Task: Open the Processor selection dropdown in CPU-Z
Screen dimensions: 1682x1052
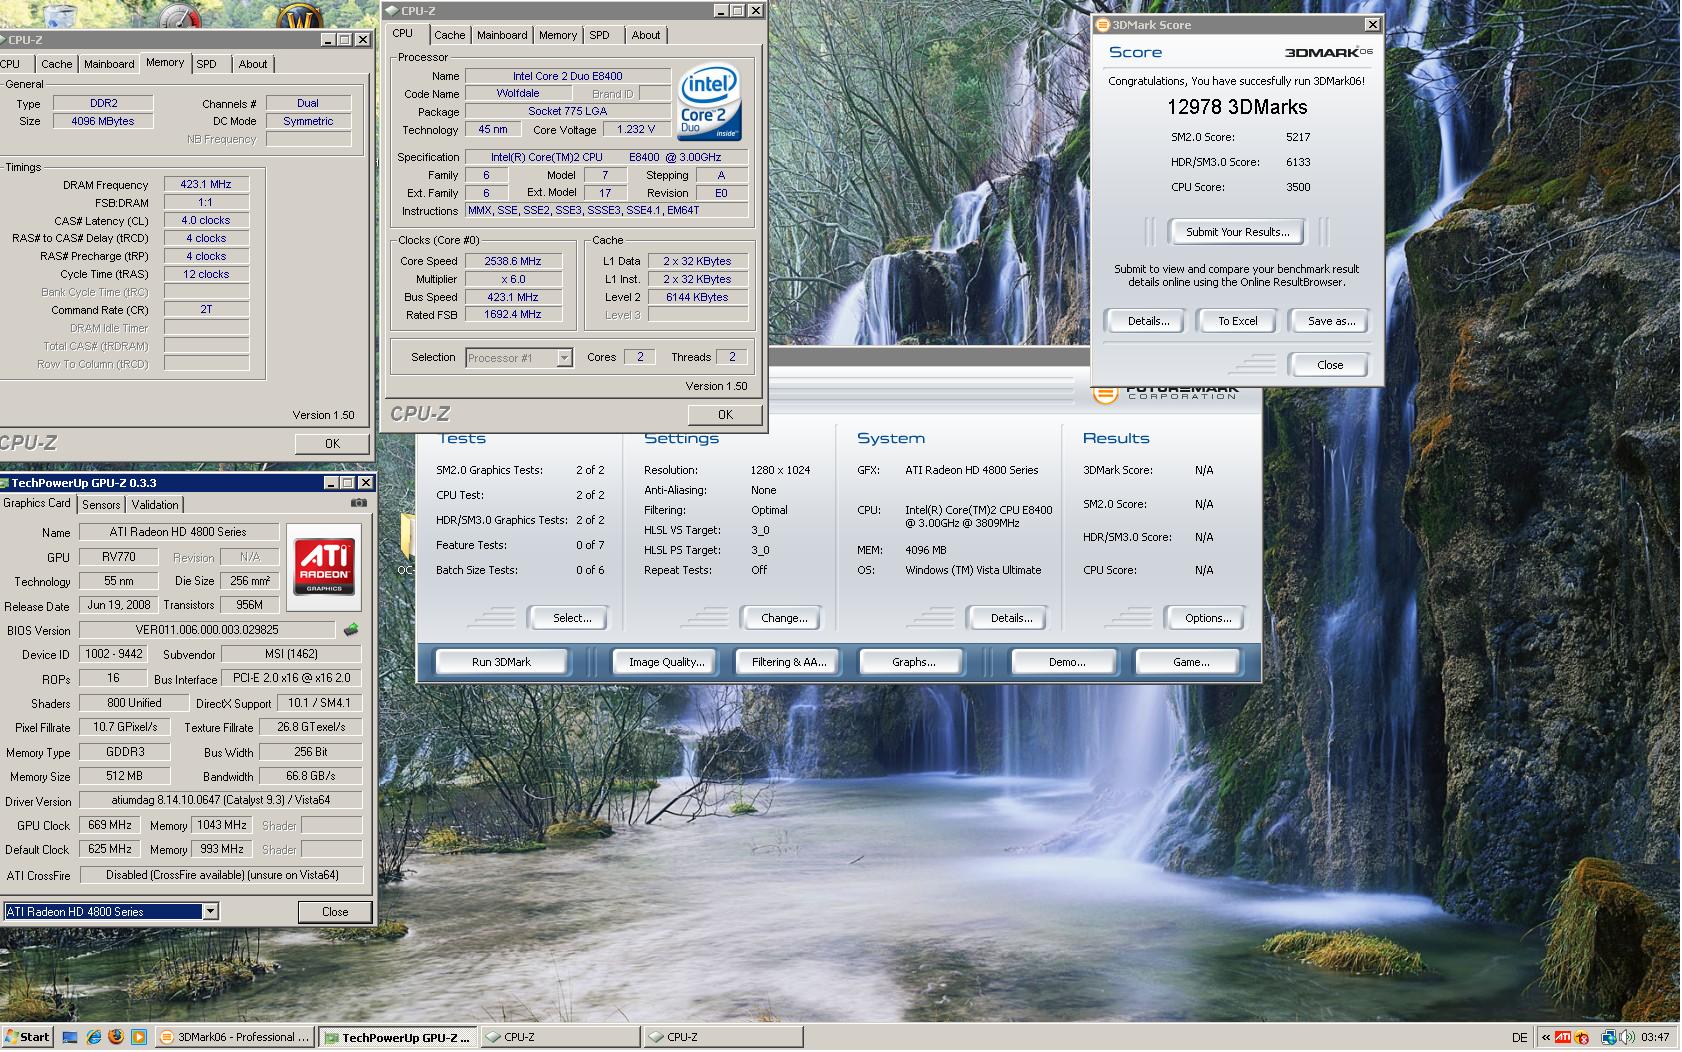Action: [564, 358]
